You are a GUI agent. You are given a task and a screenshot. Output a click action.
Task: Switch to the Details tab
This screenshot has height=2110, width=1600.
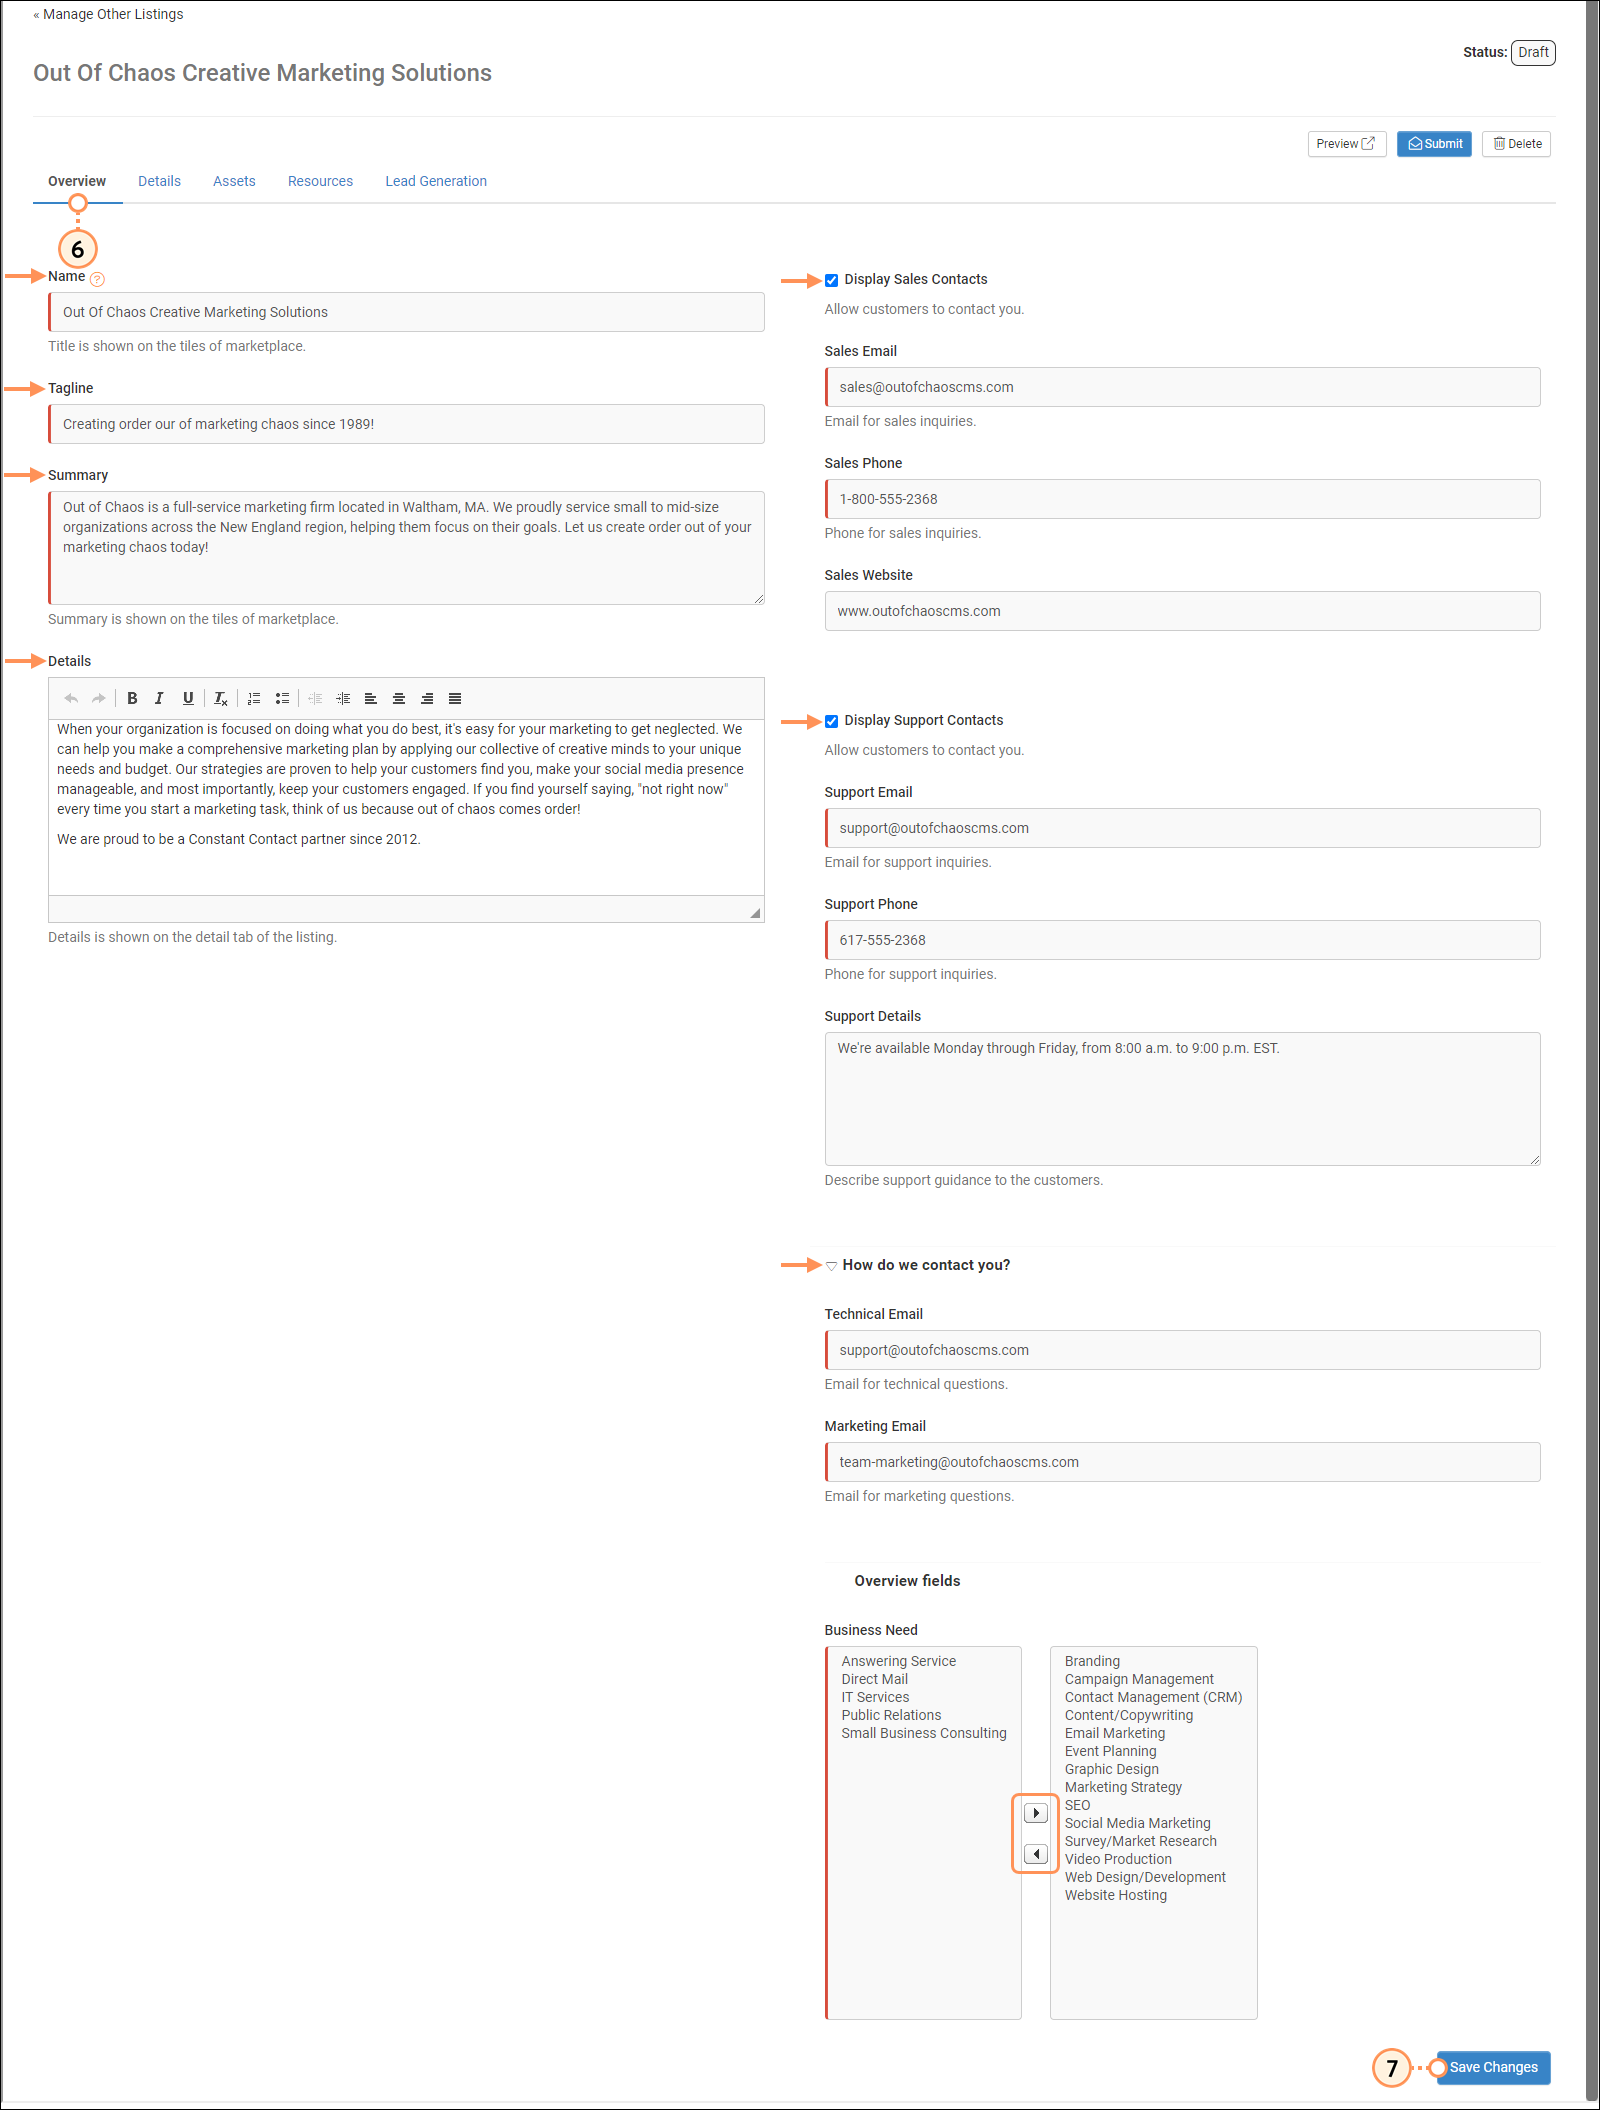click(x=159, y=181)
